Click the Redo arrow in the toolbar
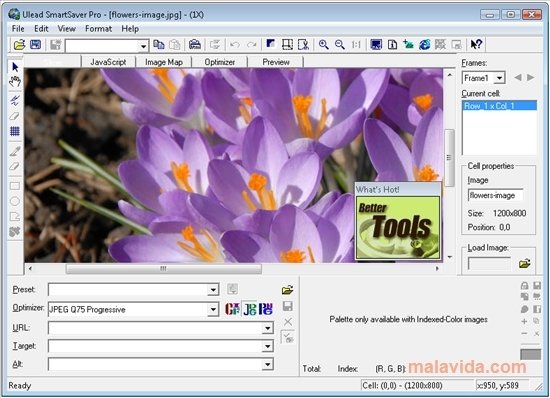Screen dimensions: 550x398 pos(251,45)
